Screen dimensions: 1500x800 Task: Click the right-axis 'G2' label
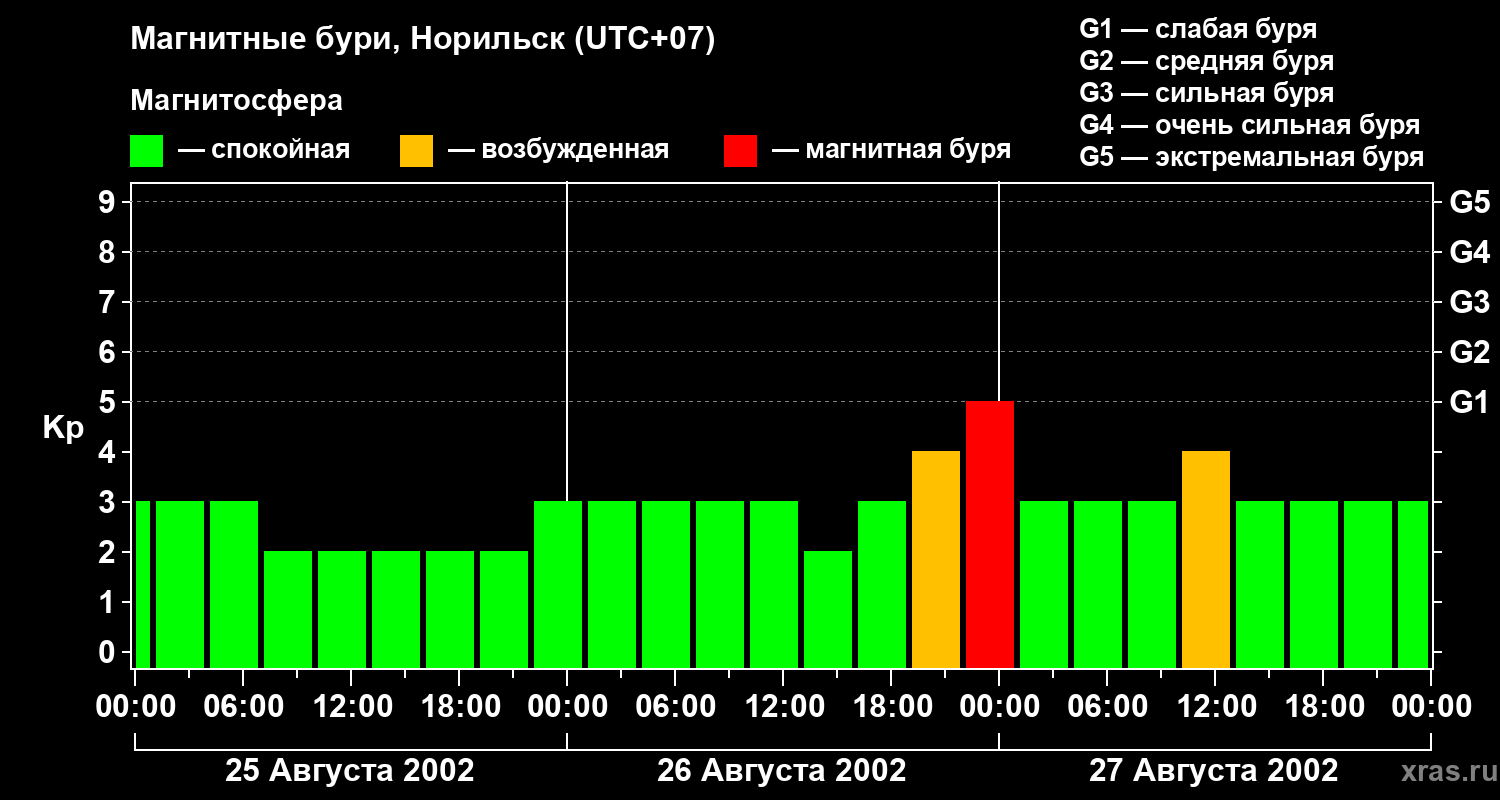(1470, 352)
